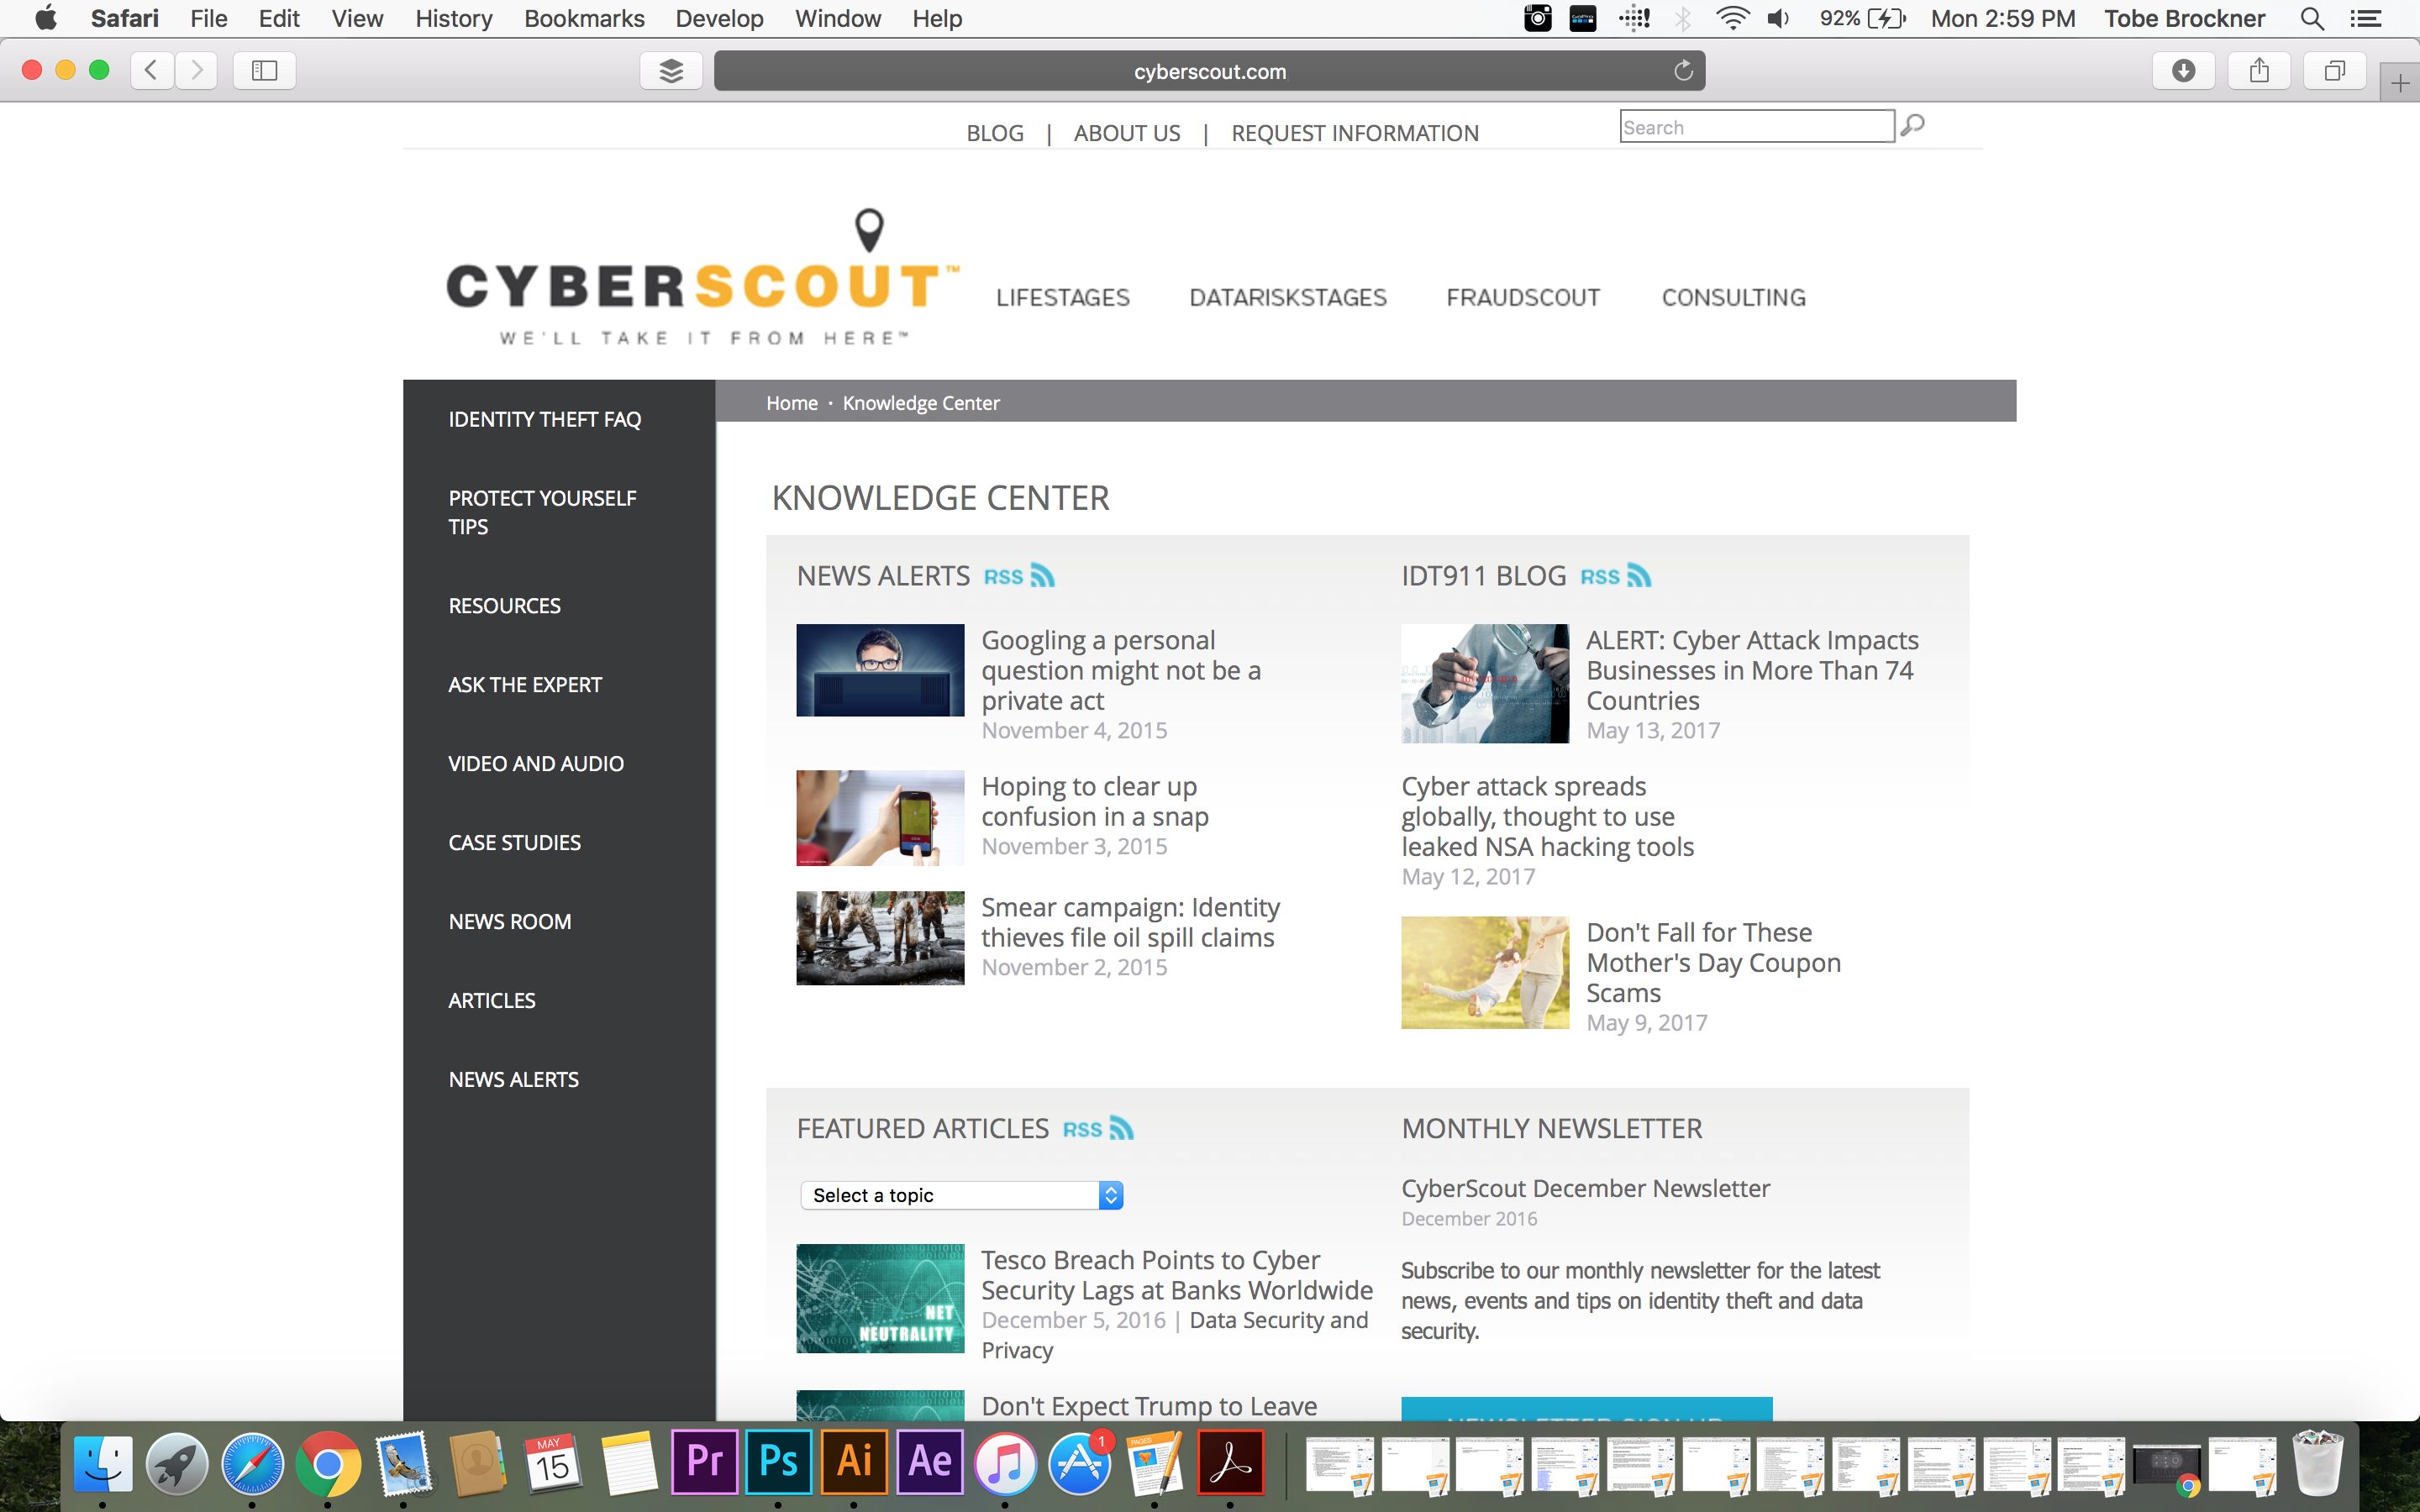Viewport: 2420px width, 1512px height.
Task: Add a new Safari tab
Action: [x=2400, y=83]
